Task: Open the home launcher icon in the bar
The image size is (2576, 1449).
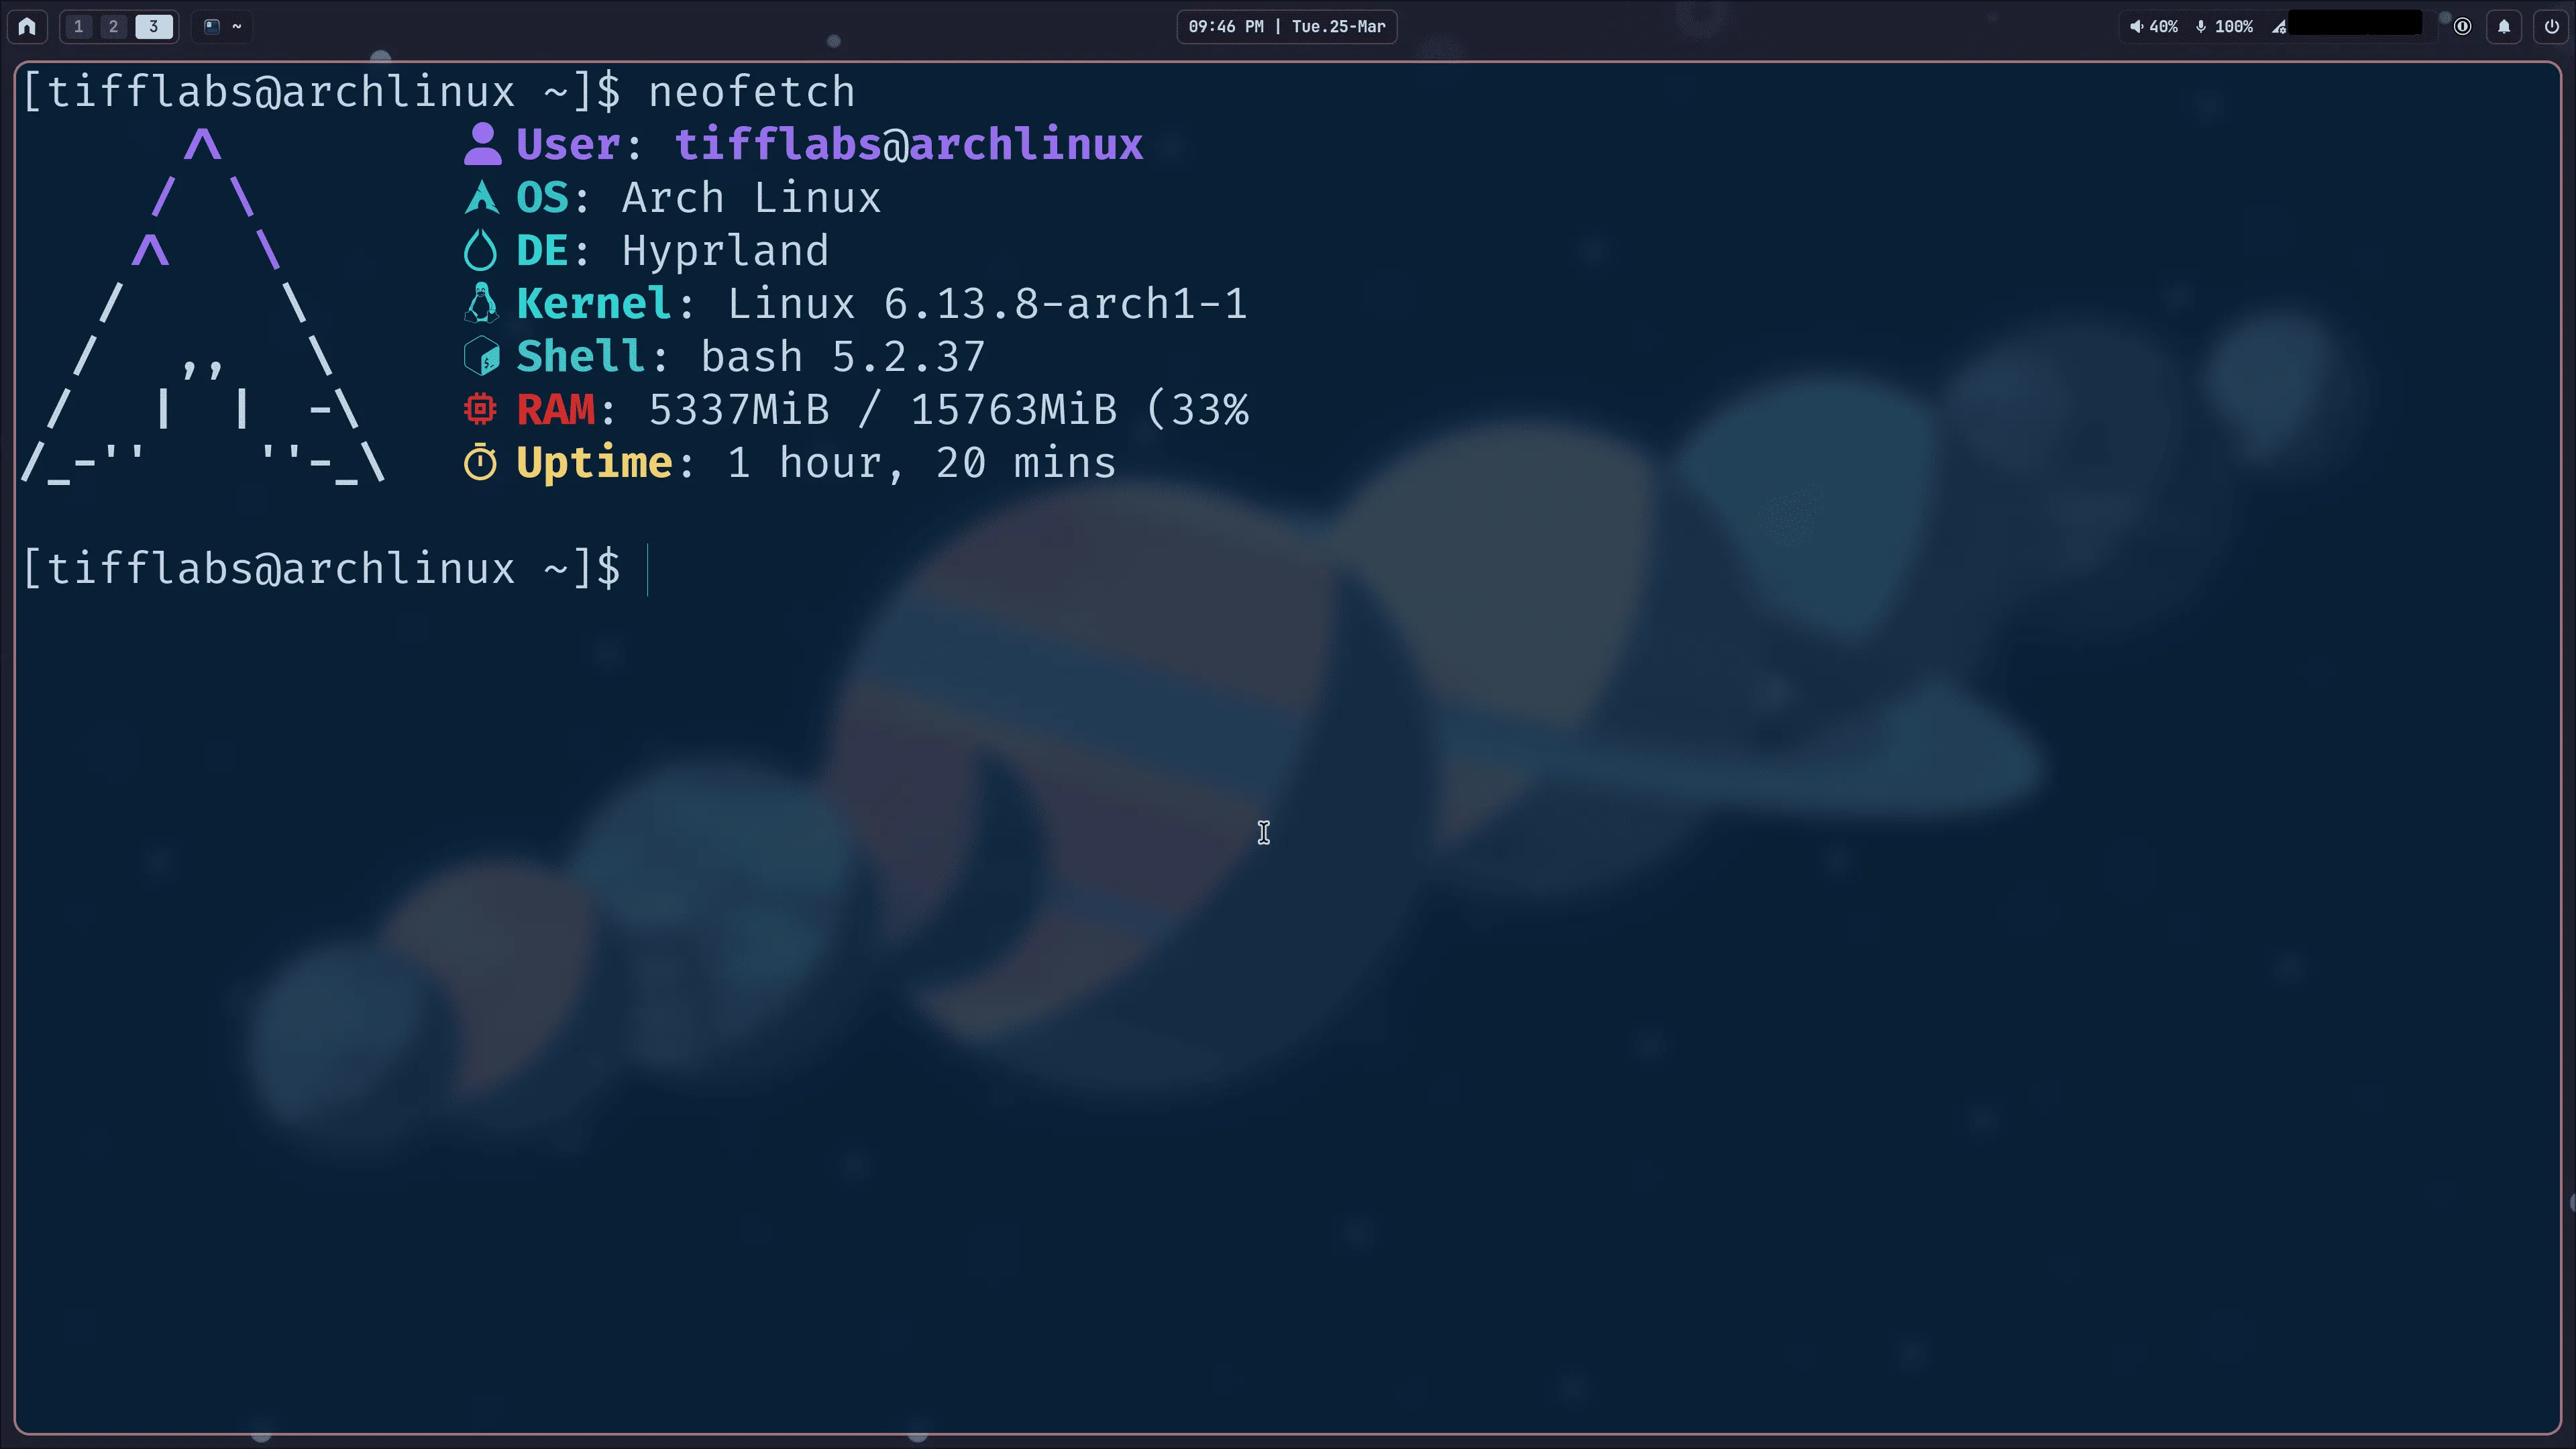Action: point(27,26)
